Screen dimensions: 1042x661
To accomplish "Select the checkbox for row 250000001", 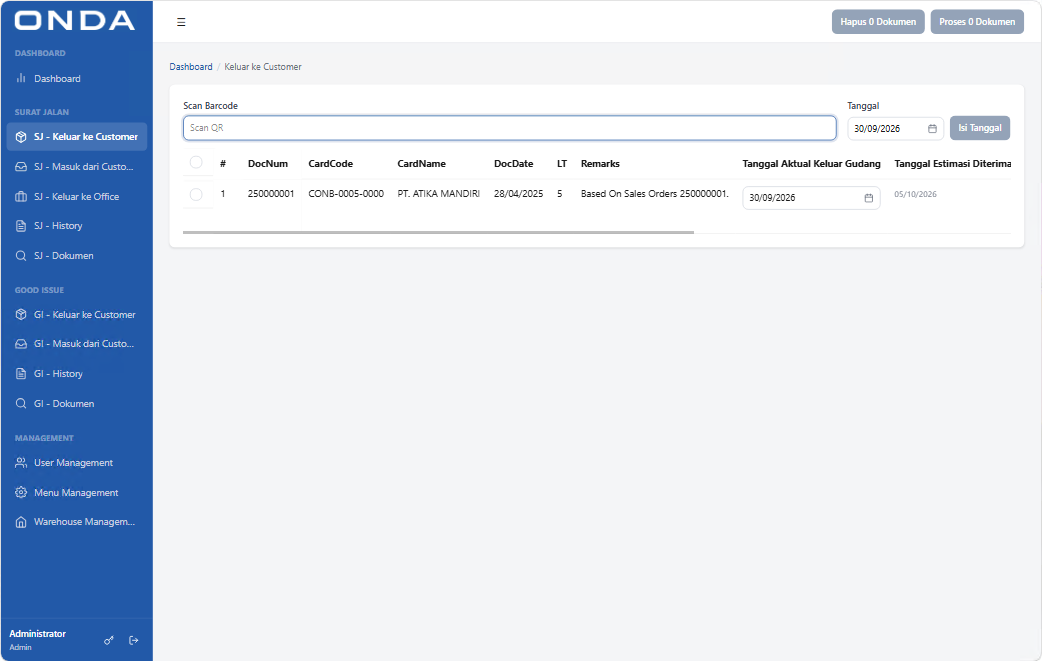I will coord(196,194).
